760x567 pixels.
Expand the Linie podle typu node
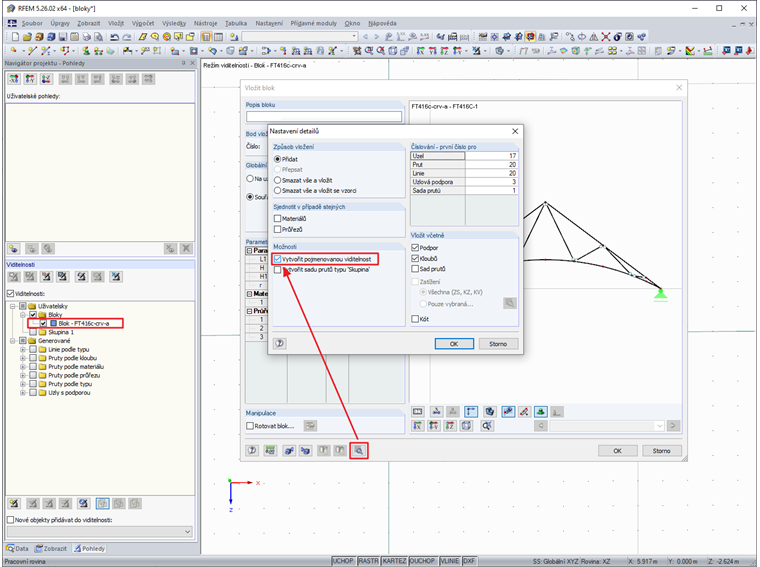[x=23, y=349]
